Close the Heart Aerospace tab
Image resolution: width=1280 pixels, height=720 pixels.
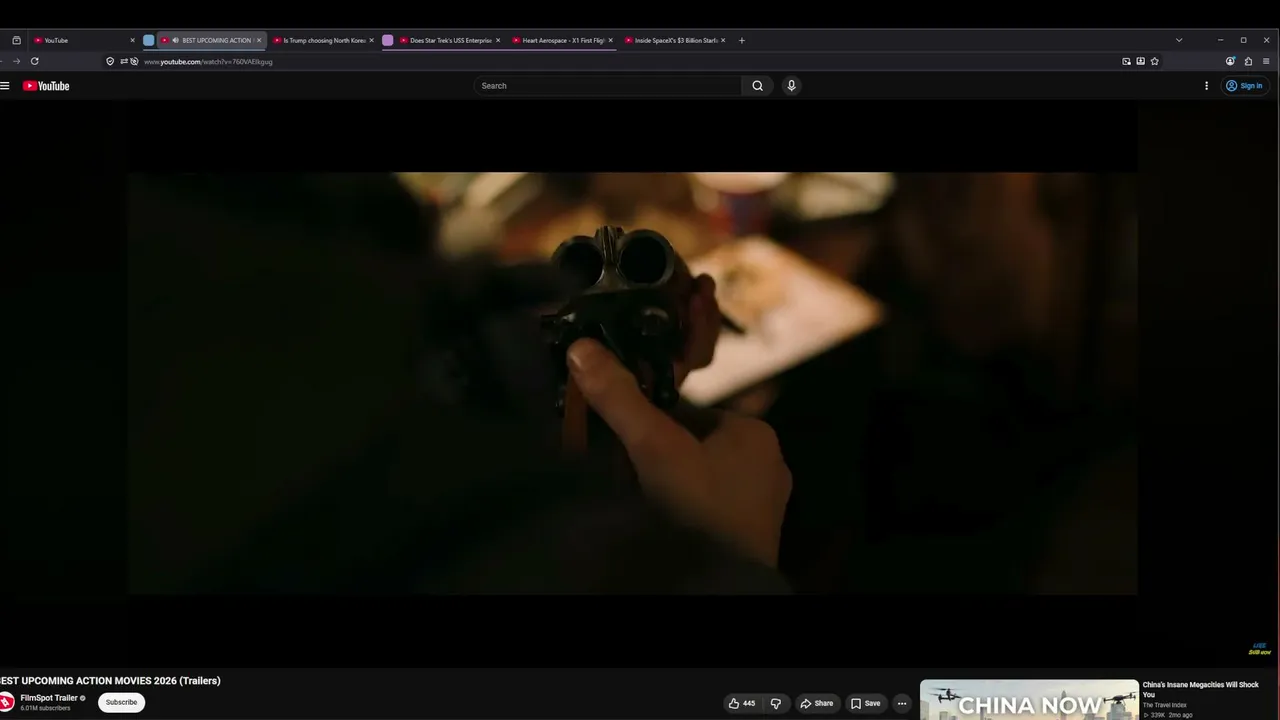pos(610,40)
